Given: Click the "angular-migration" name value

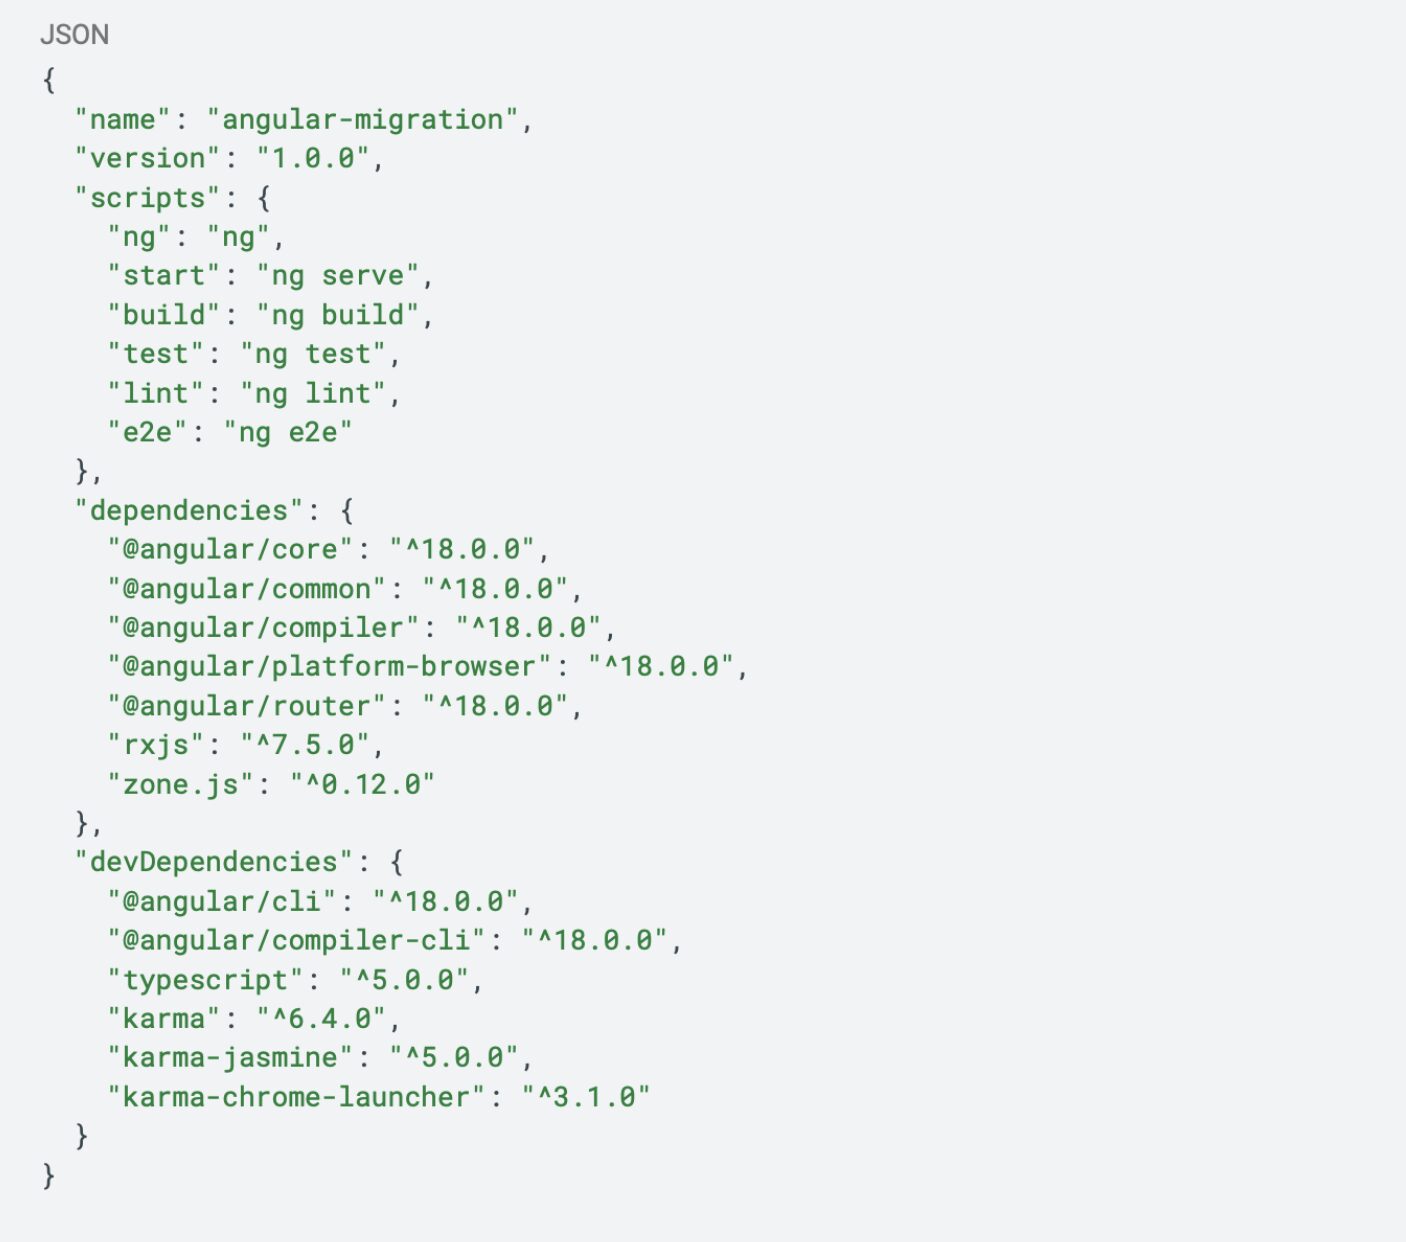Looking at the screenshot, I should coord(362,120).
